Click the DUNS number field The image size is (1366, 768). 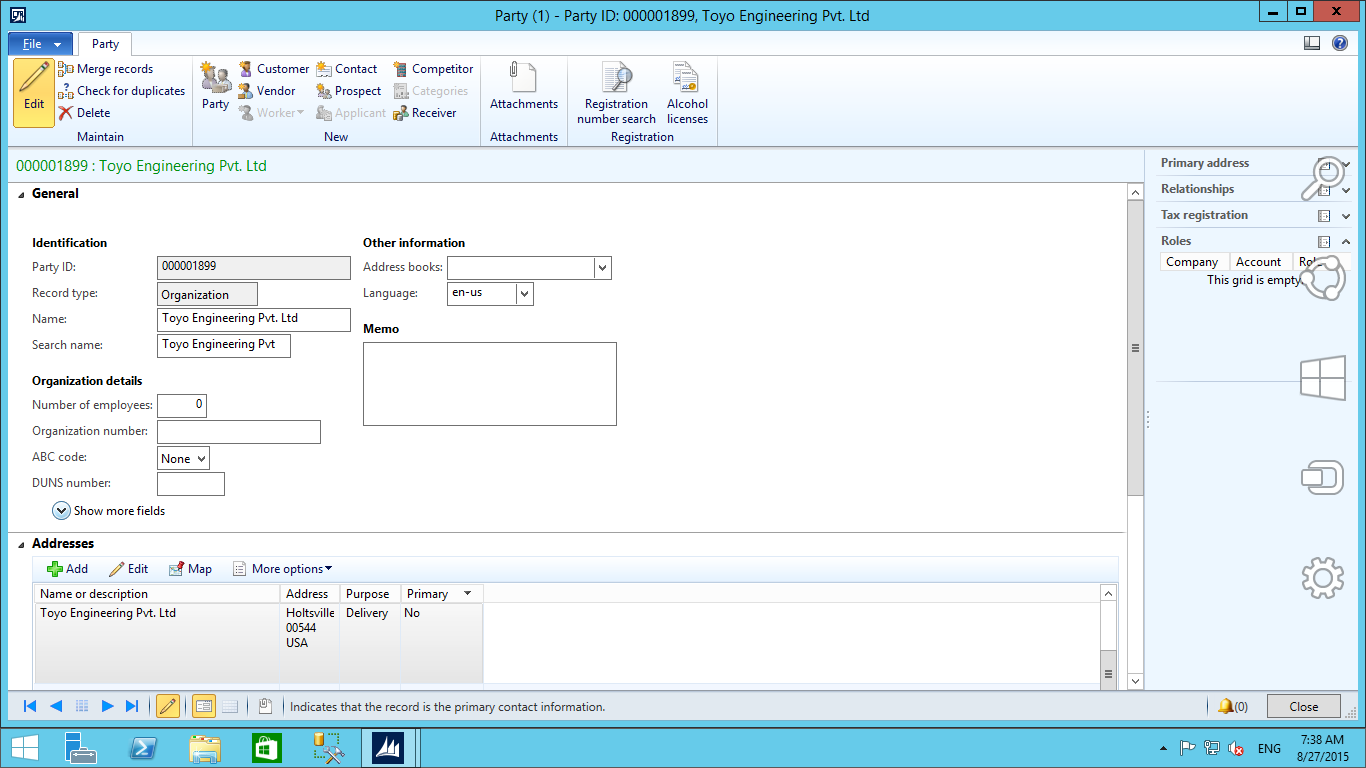(x=191, y=484)
